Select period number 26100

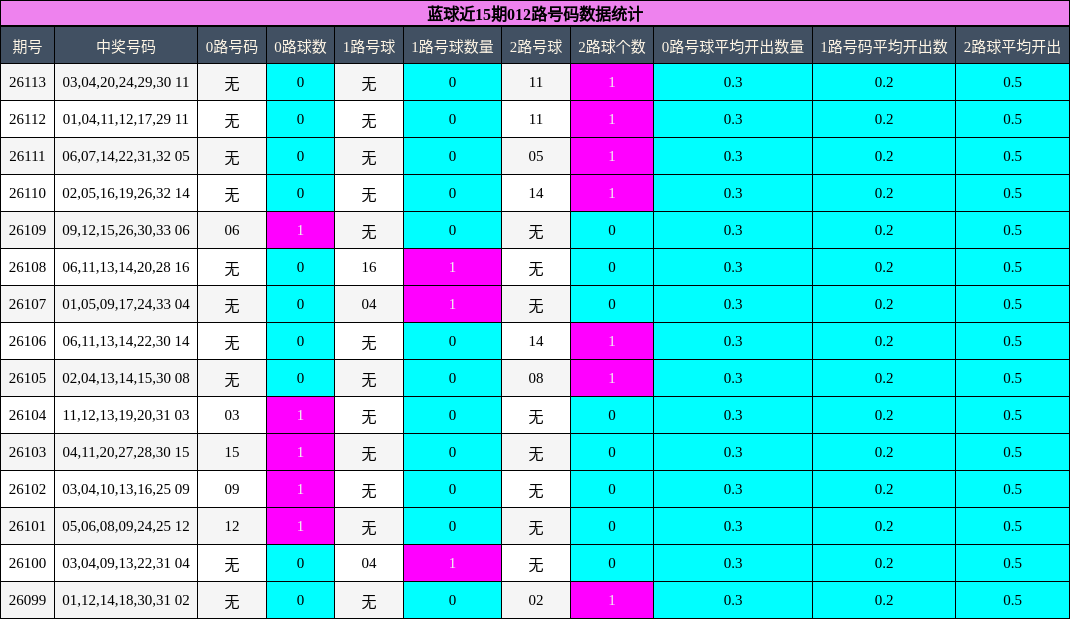[x=27, y=563]
